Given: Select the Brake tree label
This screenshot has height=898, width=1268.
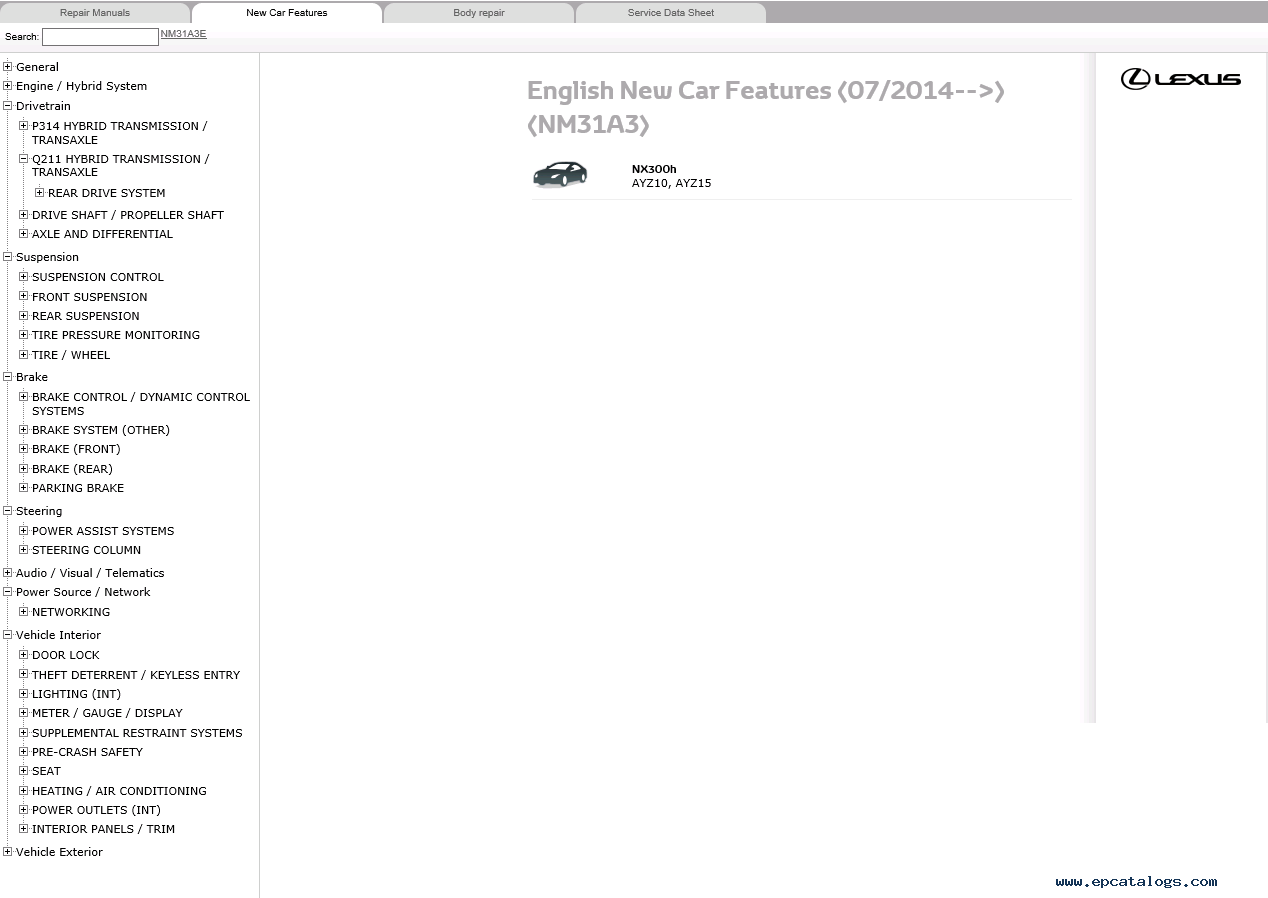Looking at the screenshot, I should (32, 377).
